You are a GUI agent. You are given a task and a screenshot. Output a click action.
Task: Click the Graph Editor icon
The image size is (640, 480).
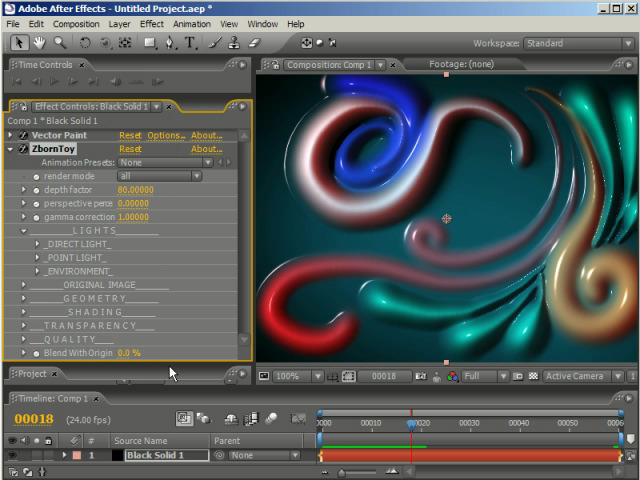298,418
